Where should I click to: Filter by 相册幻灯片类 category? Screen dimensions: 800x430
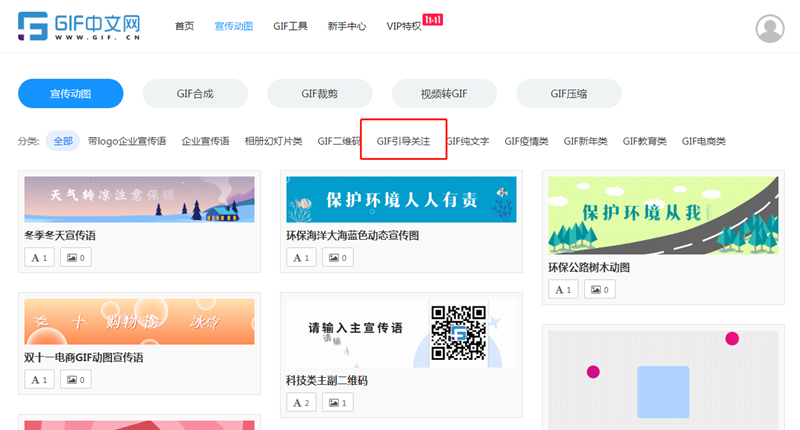273,141
